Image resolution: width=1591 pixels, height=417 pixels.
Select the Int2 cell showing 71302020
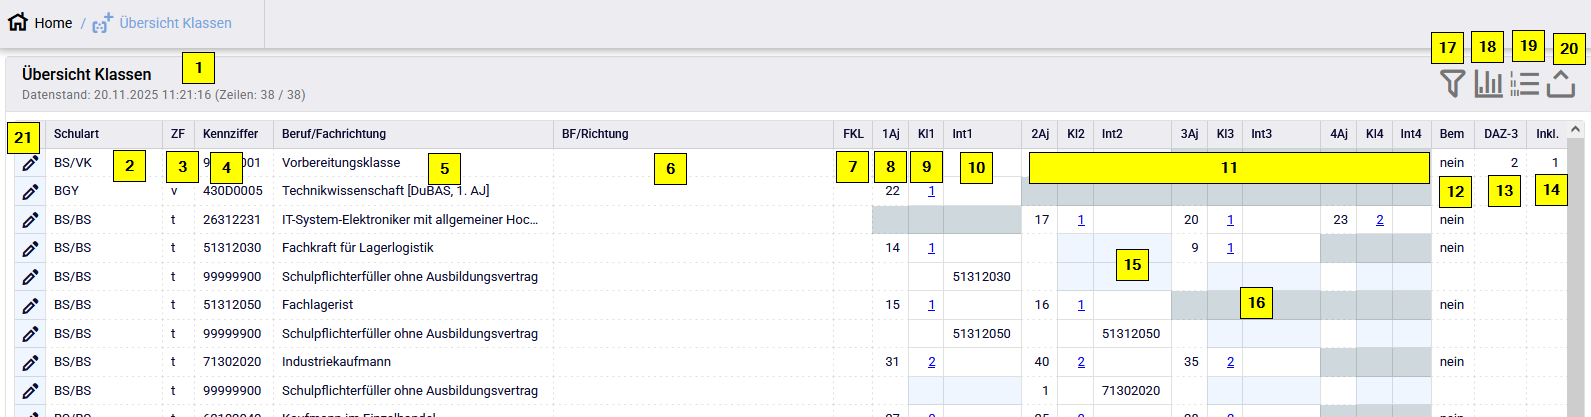(1131, 391)
